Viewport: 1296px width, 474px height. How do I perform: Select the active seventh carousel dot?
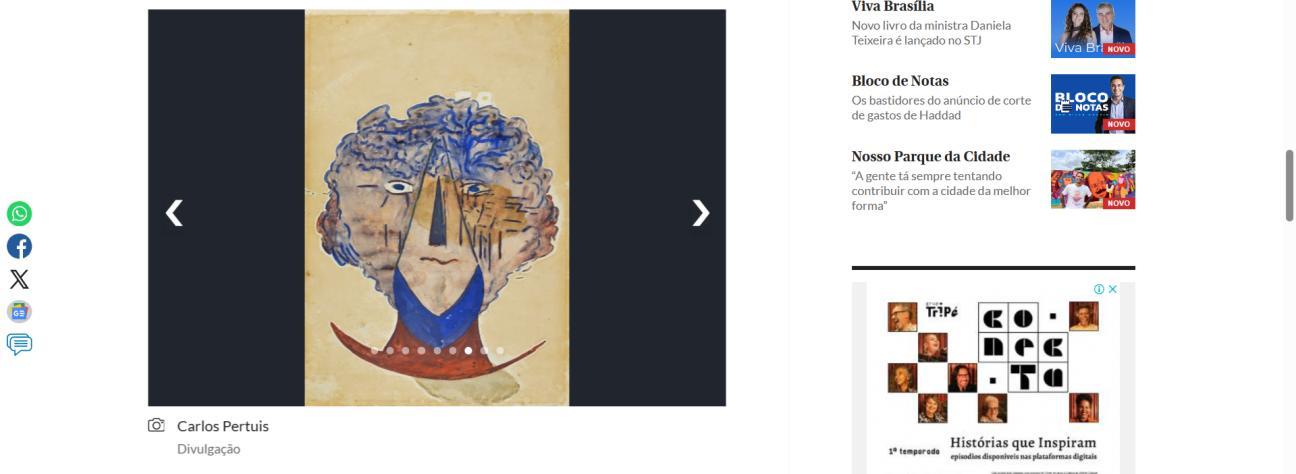point(468,351)
